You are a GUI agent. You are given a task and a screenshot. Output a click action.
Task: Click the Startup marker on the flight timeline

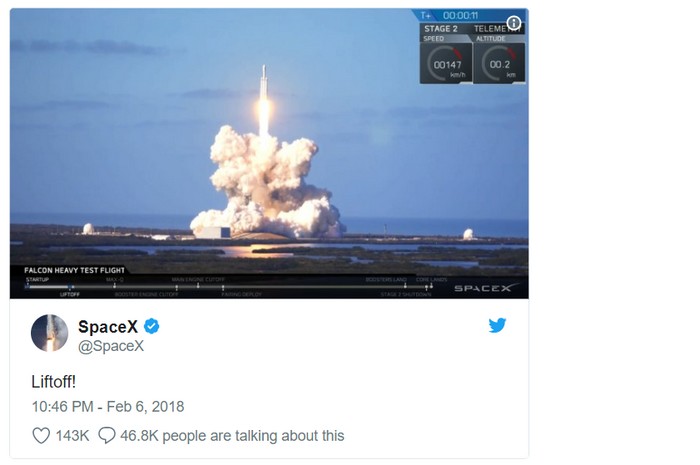pos(37,279)
